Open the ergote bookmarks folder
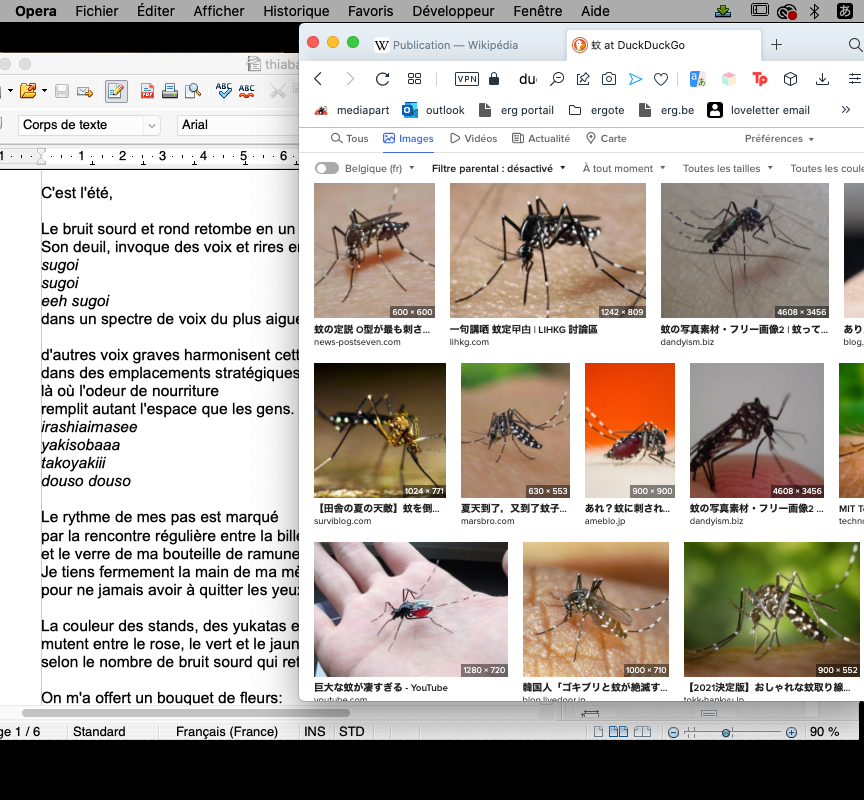Image resolution: width=864 pixels, height=800 pixels. 597,110
